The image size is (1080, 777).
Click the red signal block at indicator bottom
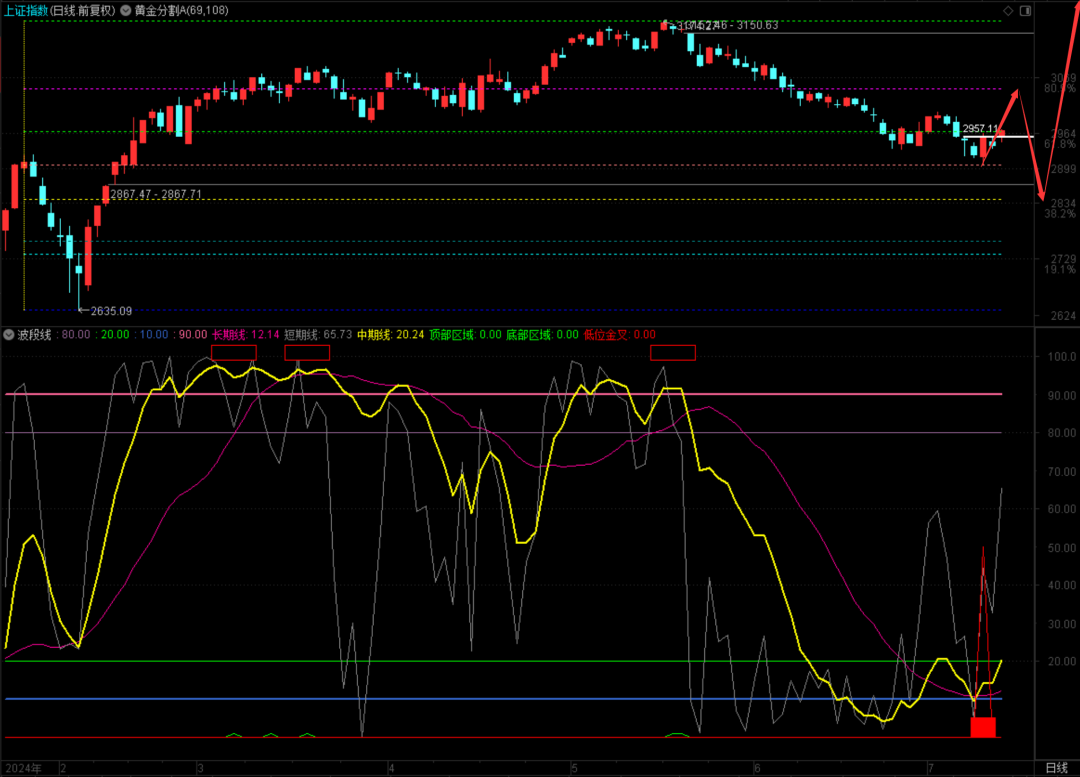[x=983, y=727]
